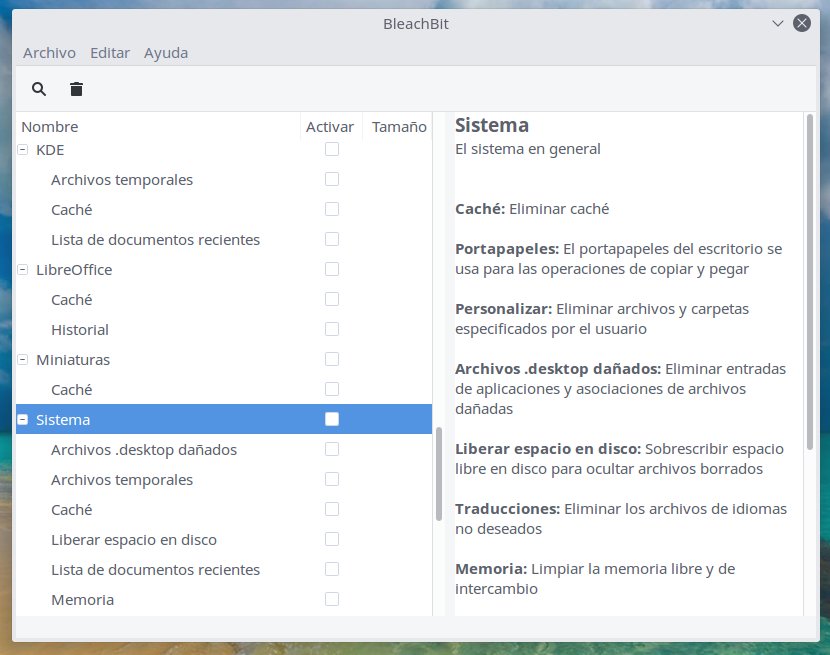830x655 pixels.
Task: Enable the KDE checkbox
Action: (332, 149)
